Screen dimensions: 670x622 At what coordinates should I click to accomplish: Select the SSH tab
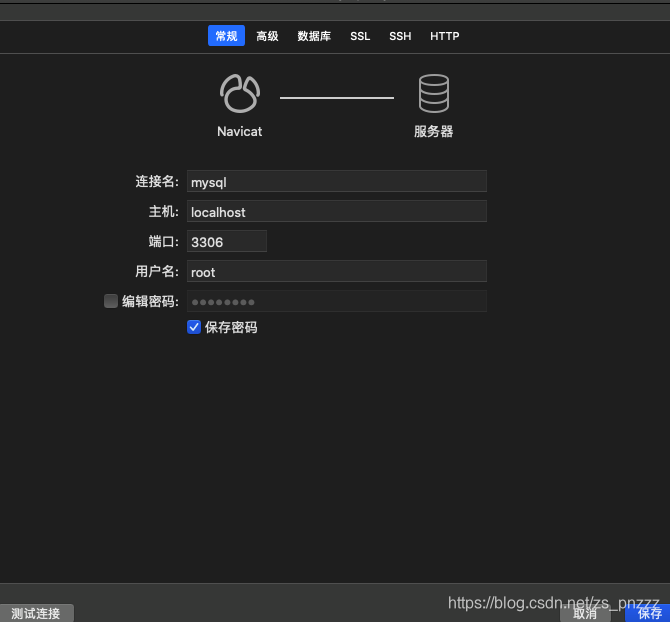(x=400, y=36)
